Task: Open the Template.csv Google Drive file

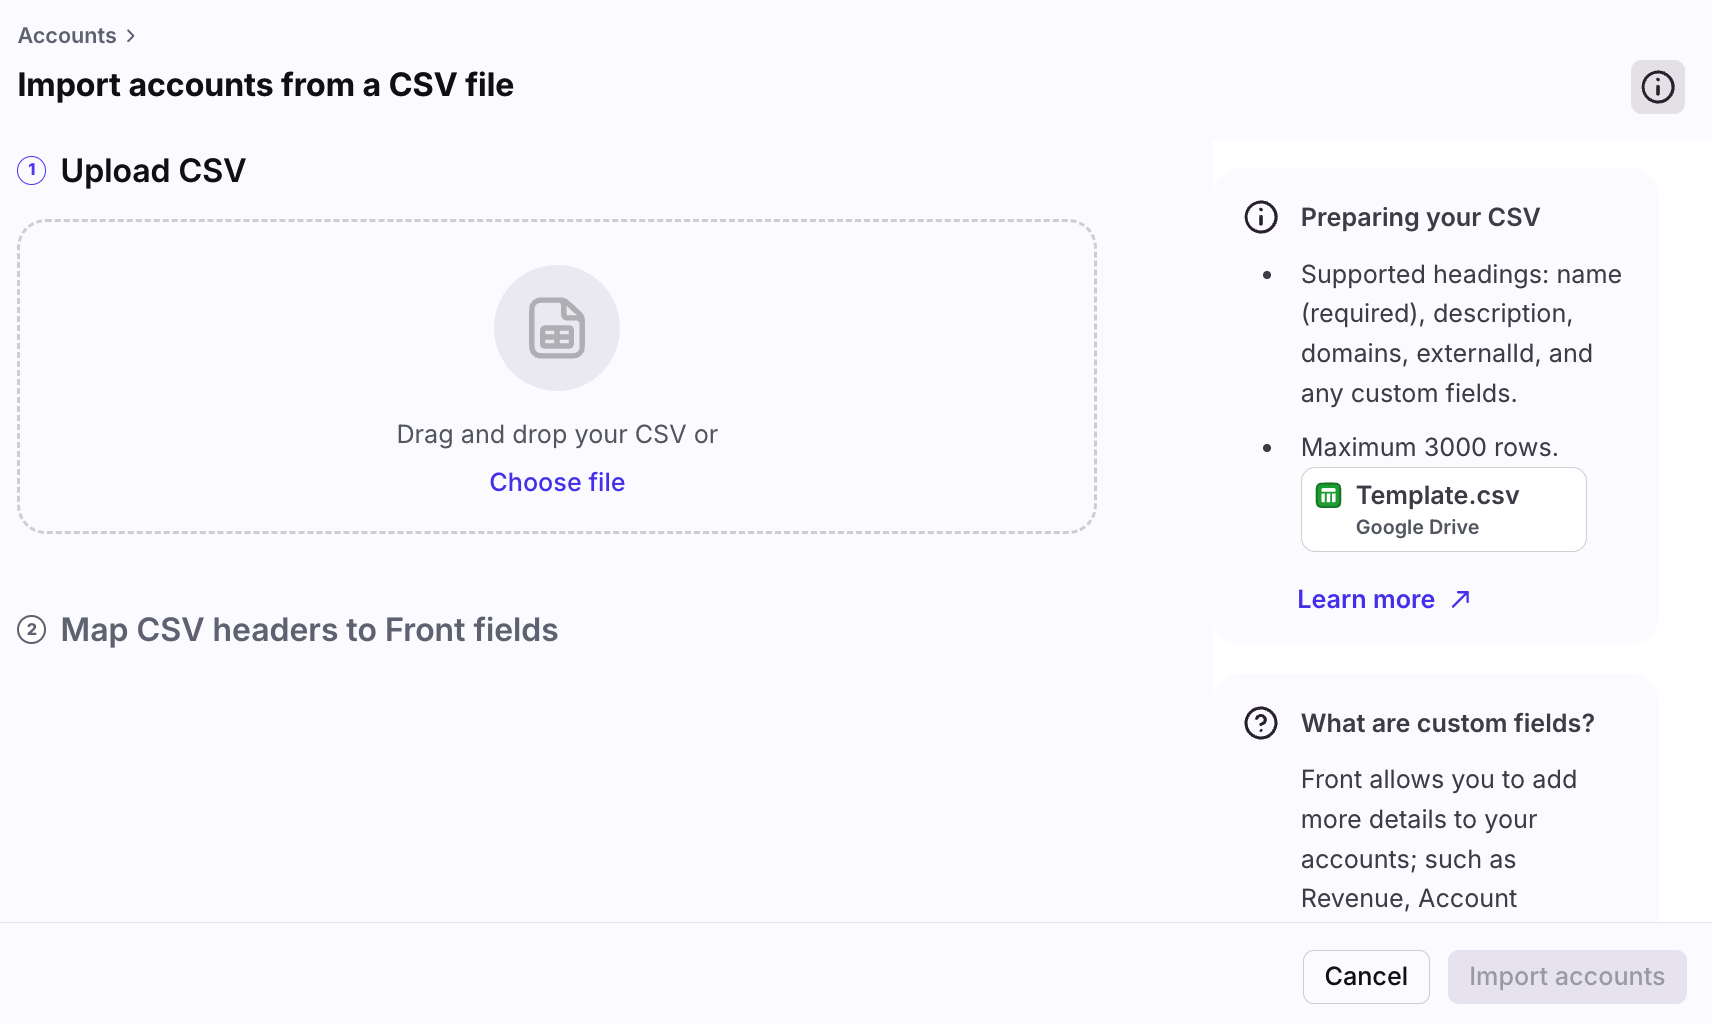Action: [1443, 509]
